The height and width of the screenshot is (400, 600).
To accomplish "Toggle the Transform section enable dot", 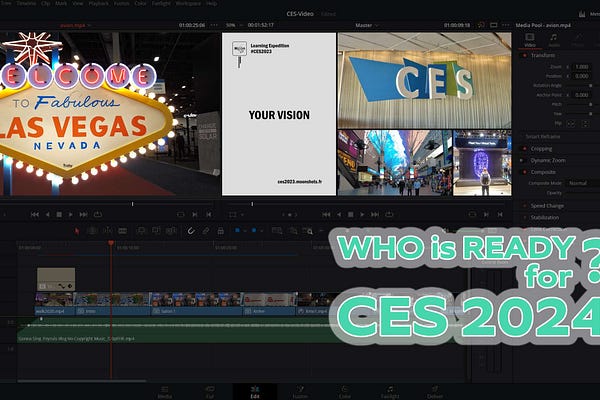I will tap(525, 56).
